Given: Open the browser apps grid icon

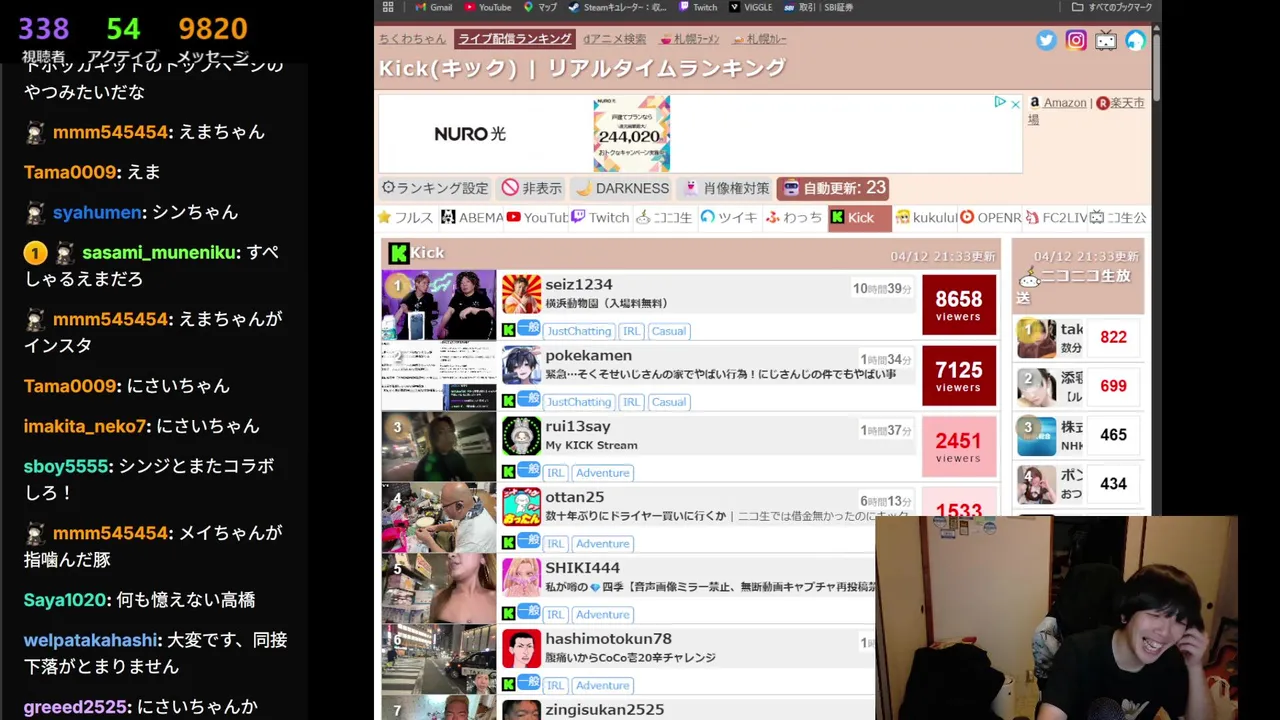Looking at the screenshot, I should point(388,7).
